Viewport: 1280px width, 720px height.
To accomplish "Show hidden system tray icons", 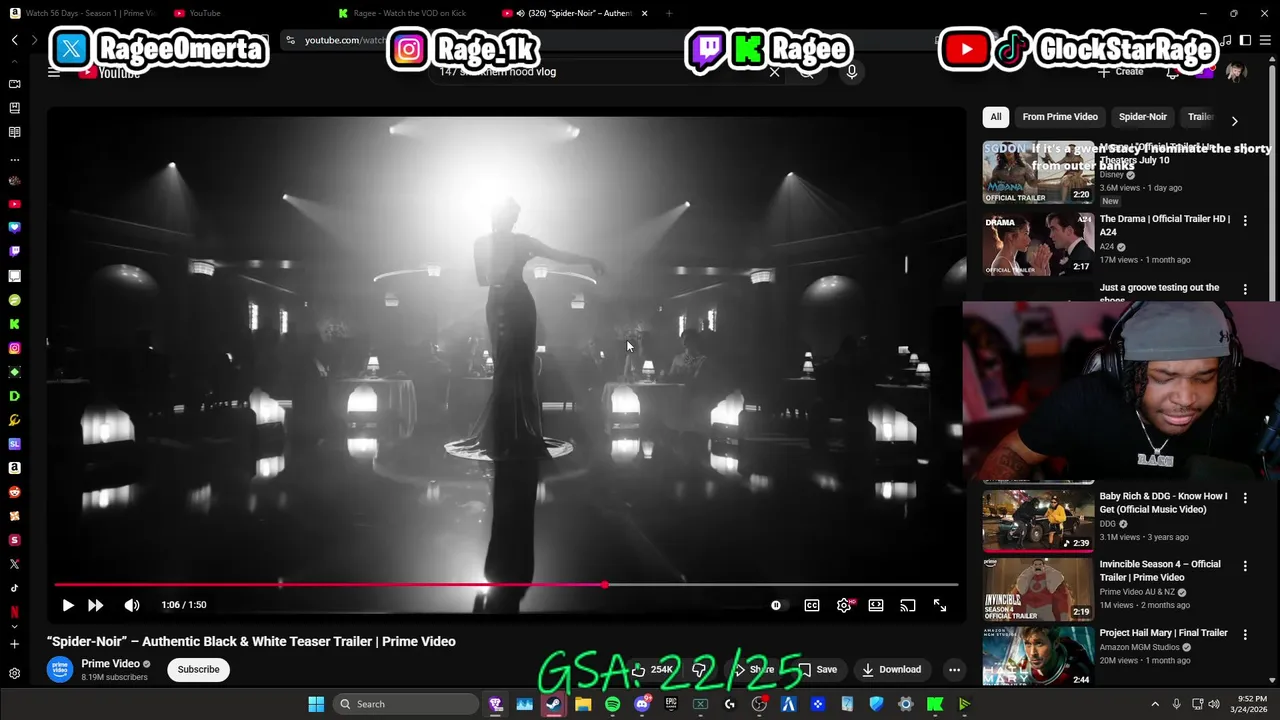I will click(x=1155, y=704).
